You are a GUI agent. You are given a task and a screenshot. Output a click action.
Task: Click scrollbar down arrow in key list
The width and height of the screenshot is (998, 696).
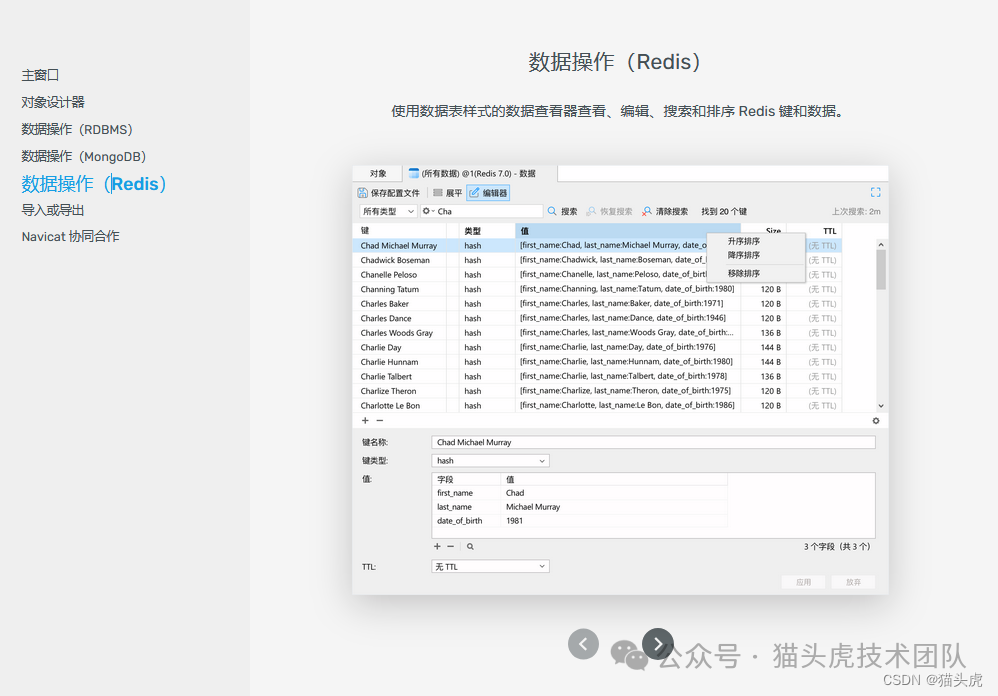881,406
